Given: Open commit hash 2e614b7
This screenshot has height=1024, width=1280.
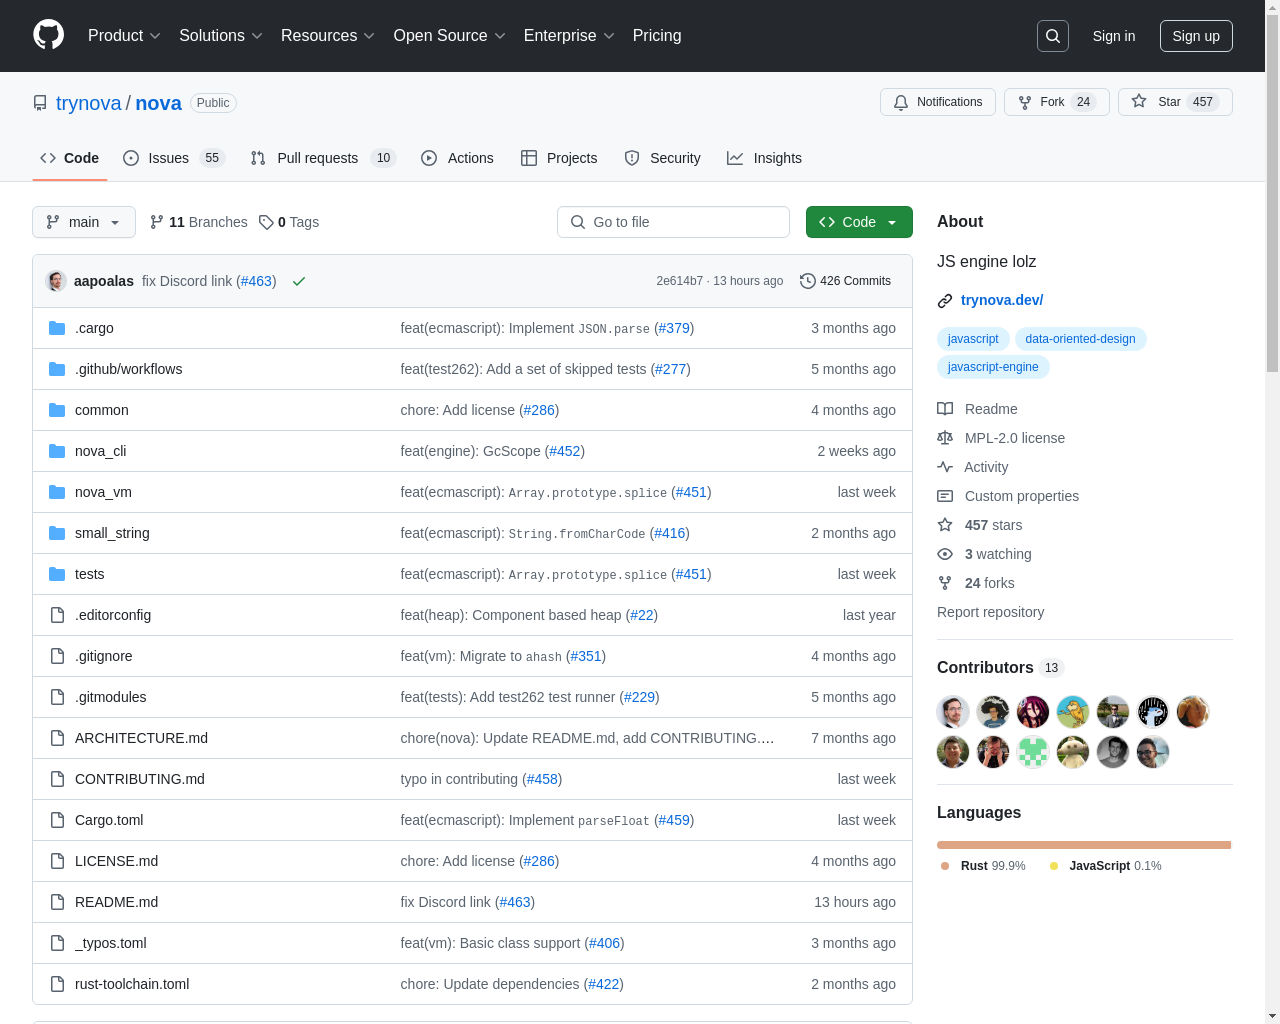Looking at the screenshot, I should (679, 281).
